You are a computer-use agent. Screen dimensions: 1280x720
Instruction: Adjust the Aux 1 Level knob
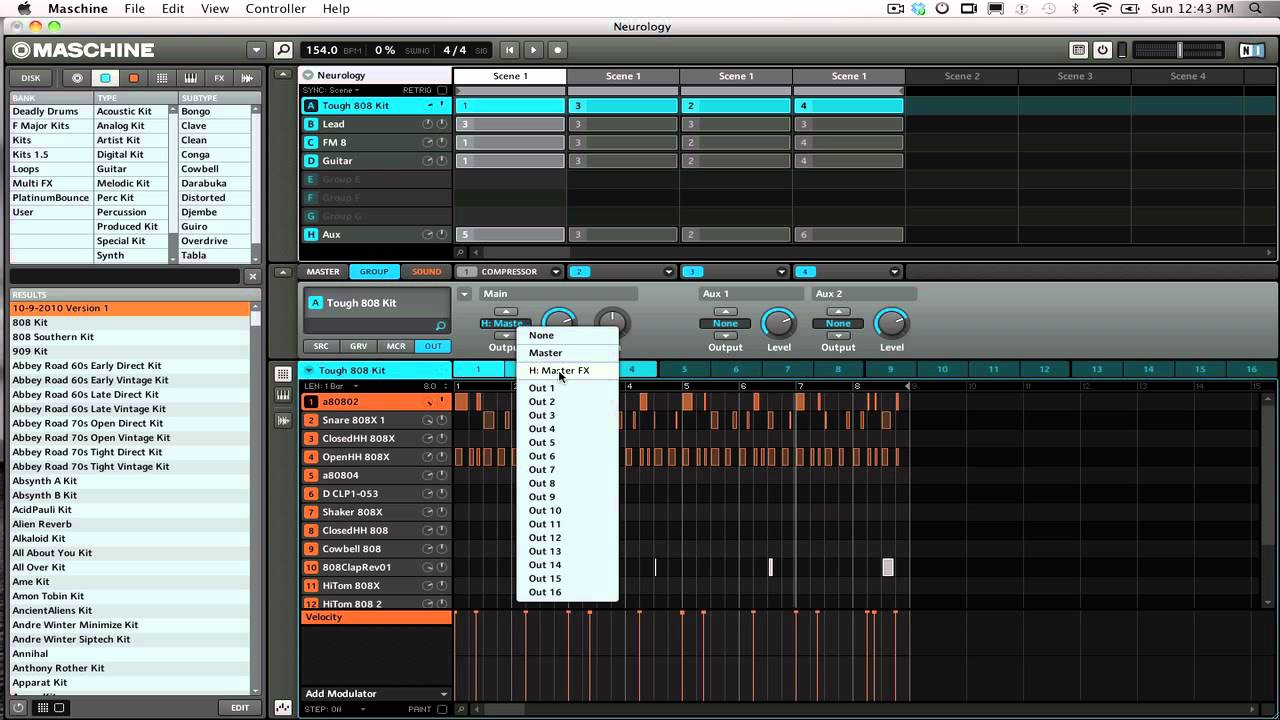[778, 322]
